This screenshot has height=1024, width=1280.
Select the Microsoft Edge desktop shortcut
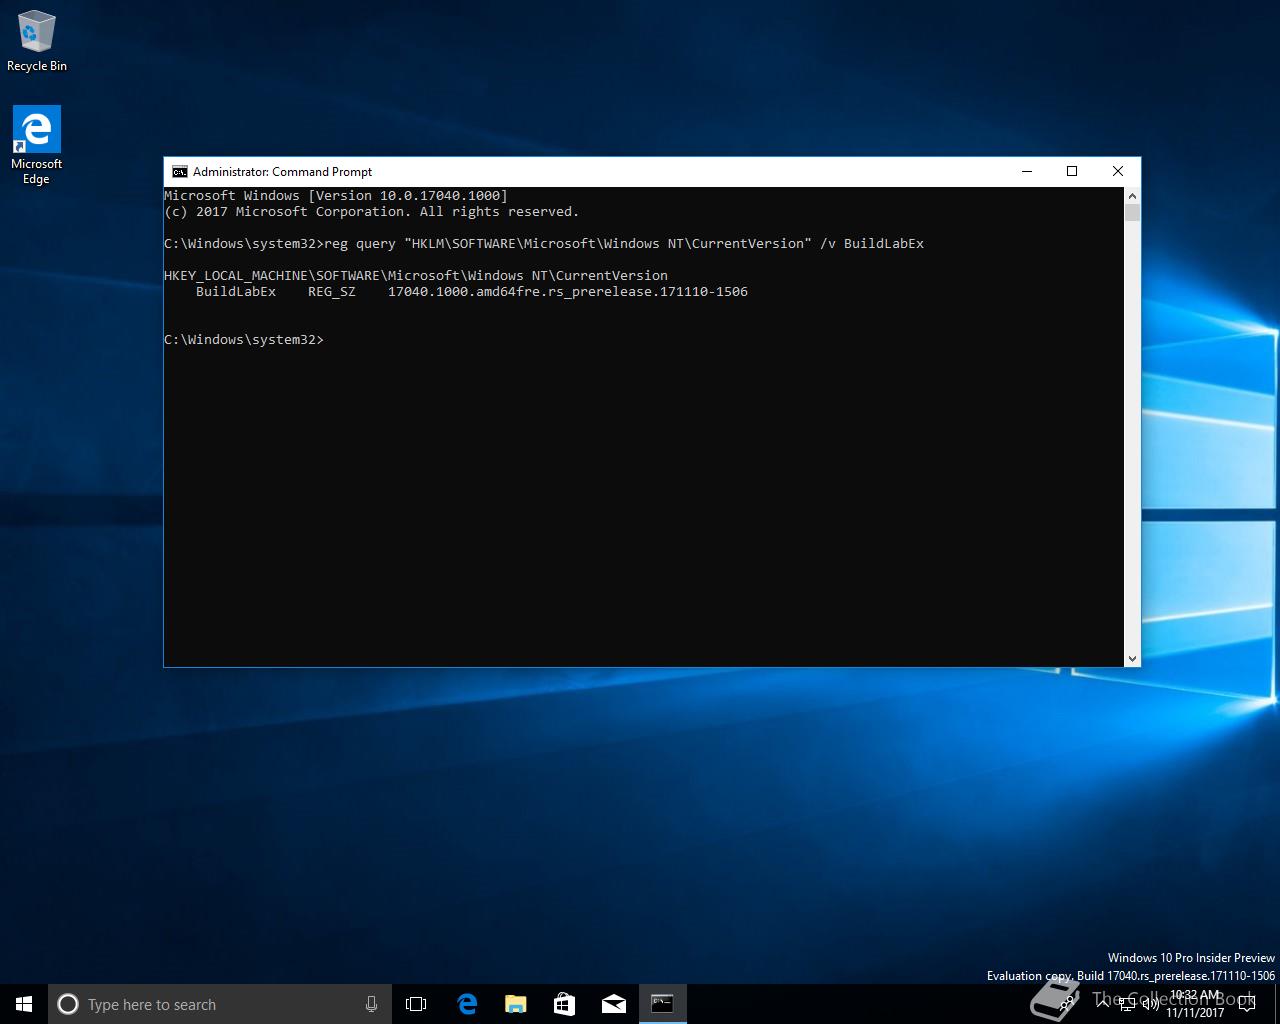[x=37, y=146]
